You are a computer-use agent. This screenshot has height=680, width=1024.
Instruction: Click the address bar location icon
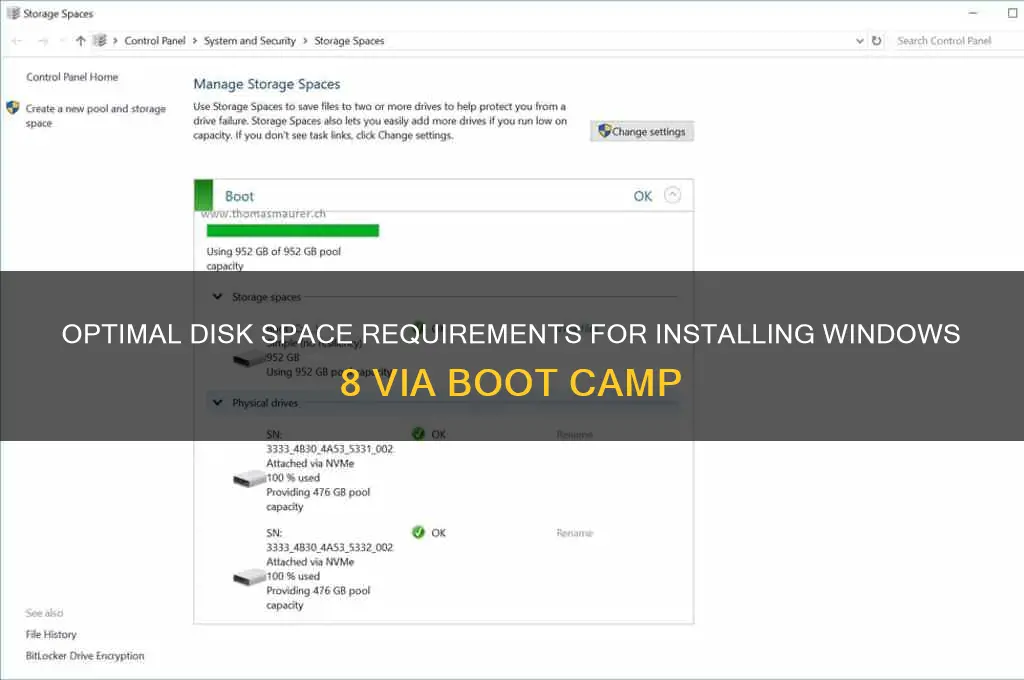[100, 40]
